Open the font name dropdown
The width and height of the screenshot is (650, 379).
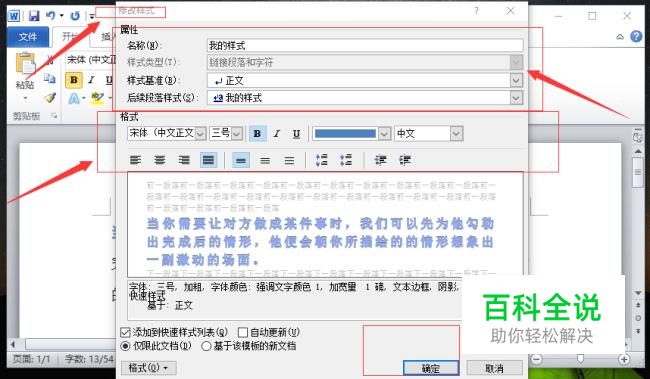pos(200,134)
